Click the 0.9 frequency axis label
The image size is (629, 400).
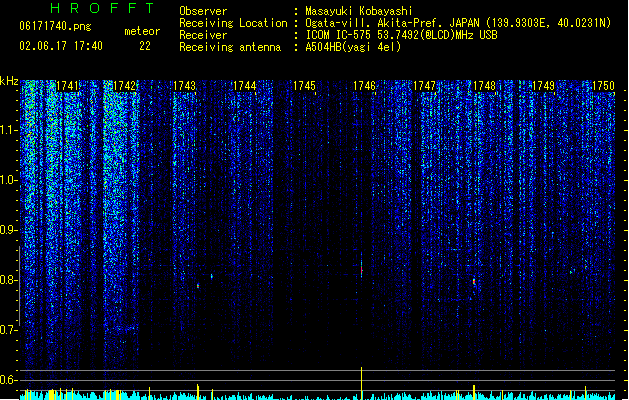click(x=8, y=230)
